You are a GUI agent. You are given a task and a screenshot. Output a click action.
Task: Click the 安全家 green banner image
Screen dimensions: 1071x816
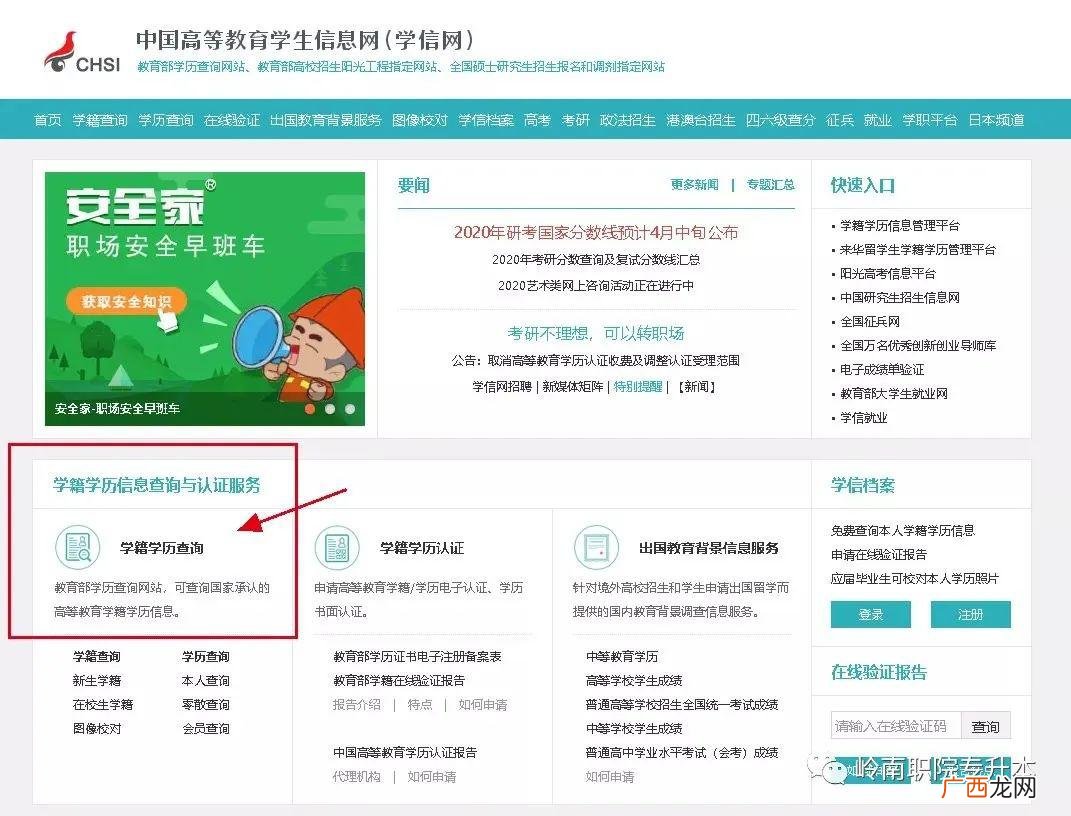pyautogui.click(x=205, y=298)
